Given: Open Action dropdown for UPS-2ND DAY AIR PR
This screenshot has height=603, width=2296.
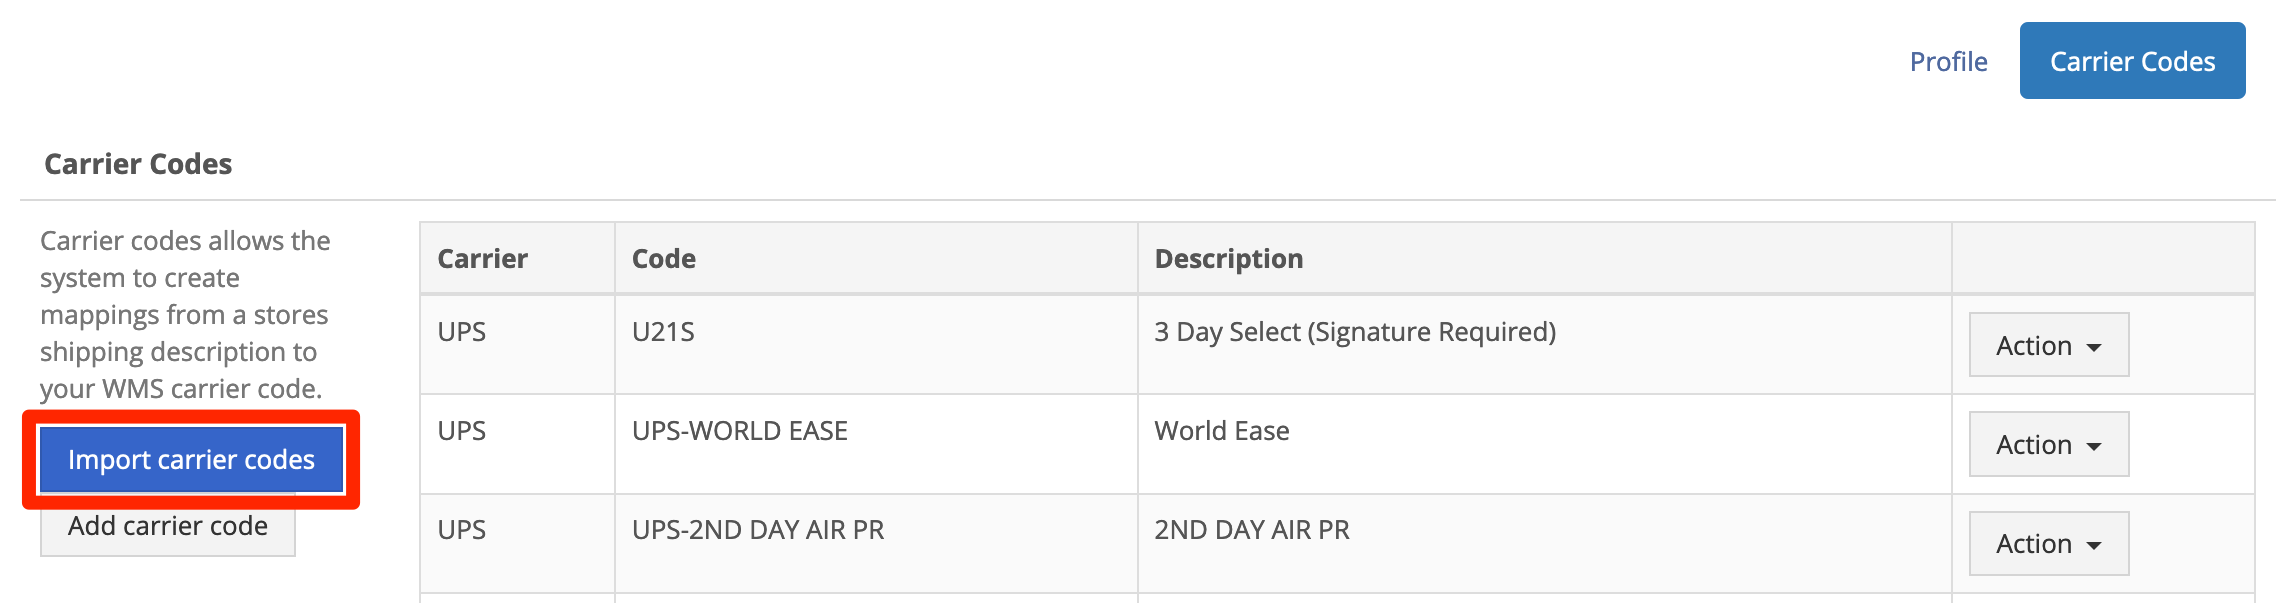Looking at the screenshot, I should [x=2048, y=543].
